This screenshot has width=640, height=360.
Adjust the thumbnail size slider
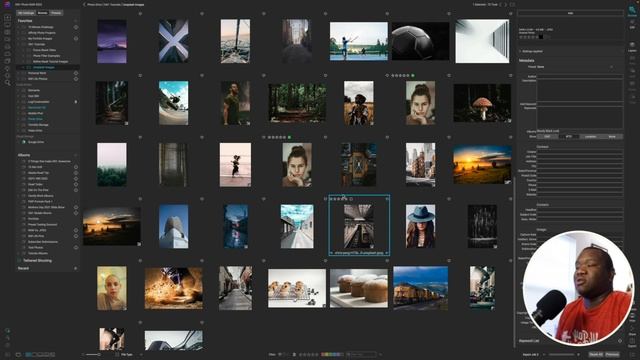pyautogui.click(x=93, y=355)
